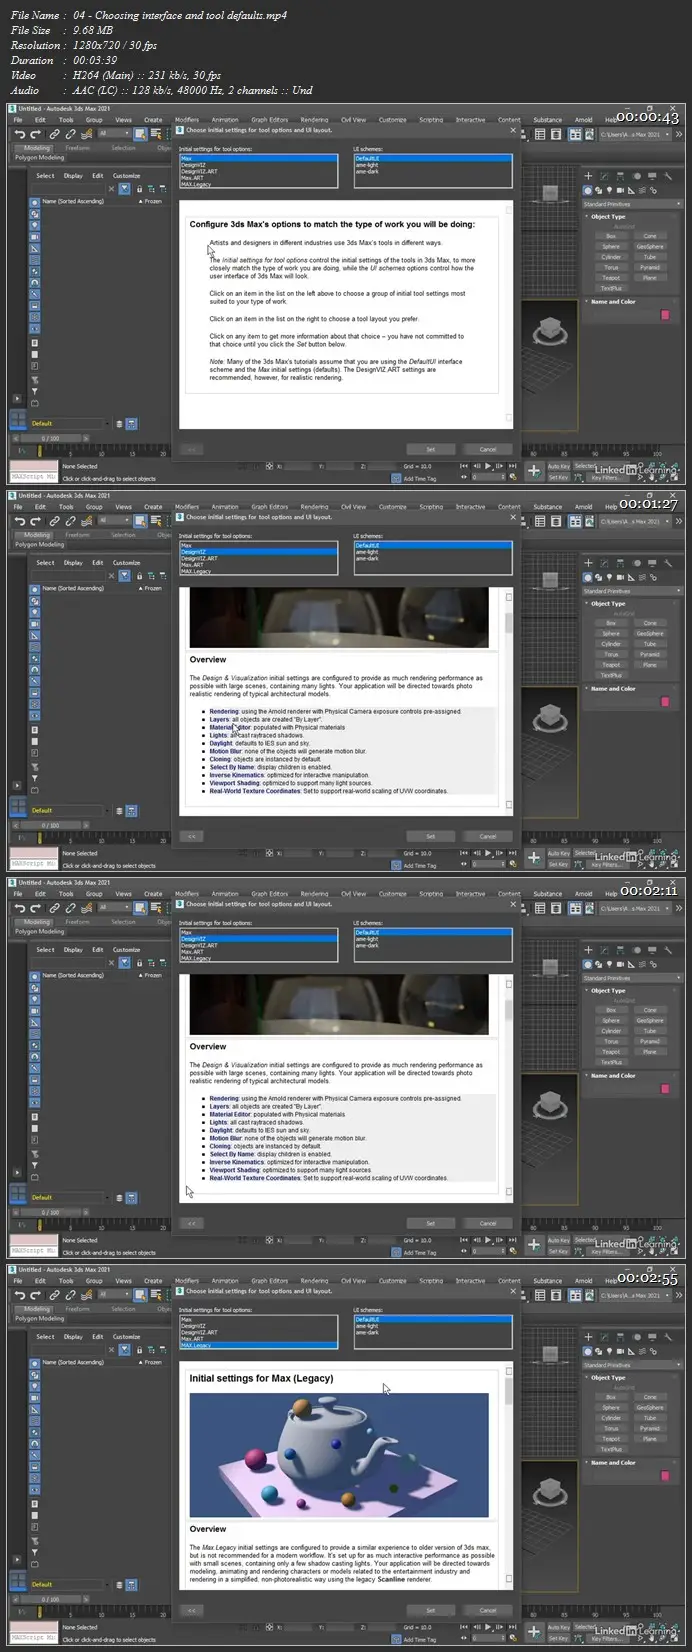Click the Unlink Selection icon in the 00:02:55 frame

click(x=70, y=1295)
